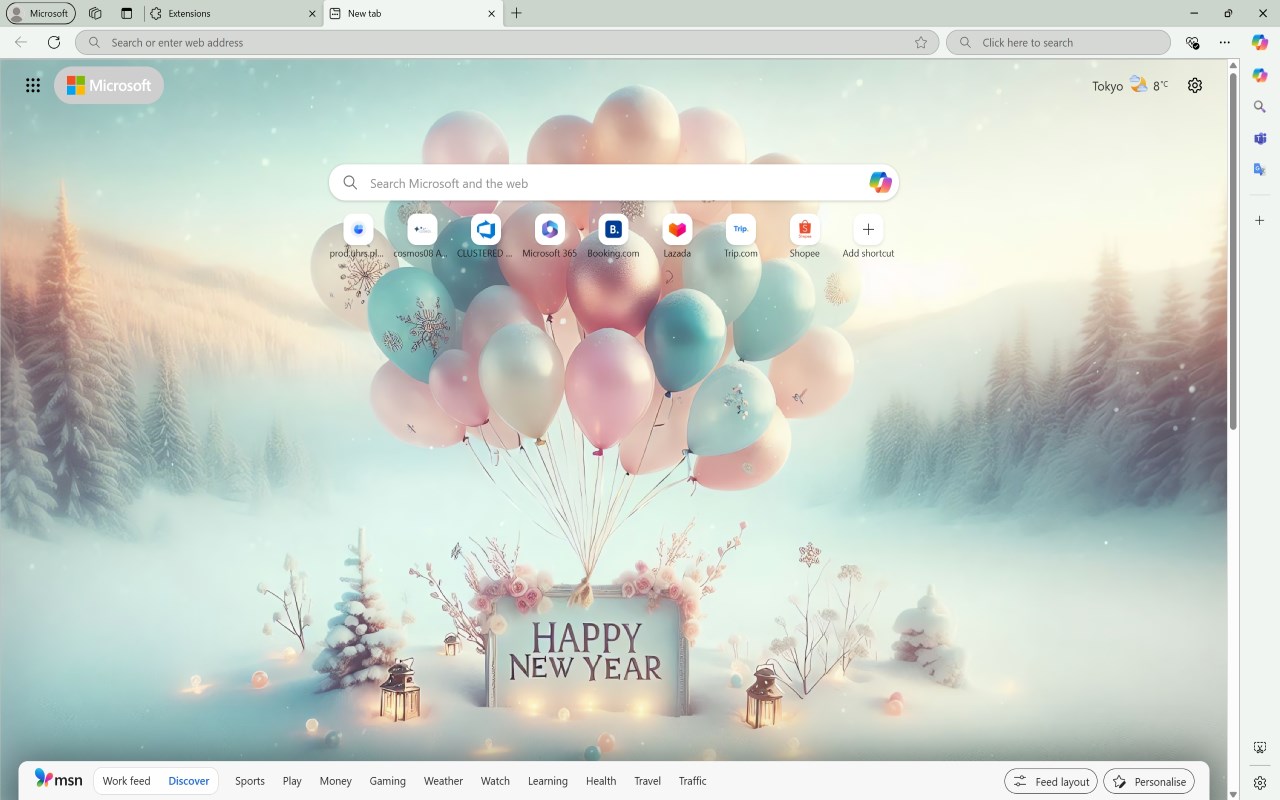Screen dimensions: 1280x800
Task: Open Lazada shortcut
Action: click(677, 237)
